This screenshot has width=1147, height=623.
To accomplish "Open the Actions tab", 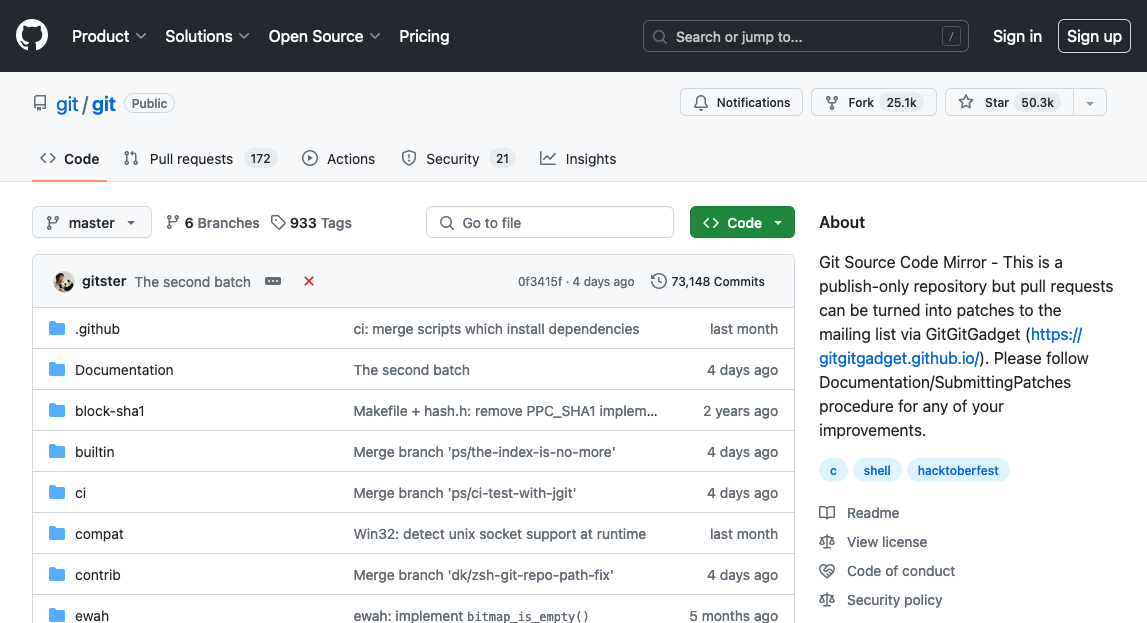I will [x=338, y=159].
